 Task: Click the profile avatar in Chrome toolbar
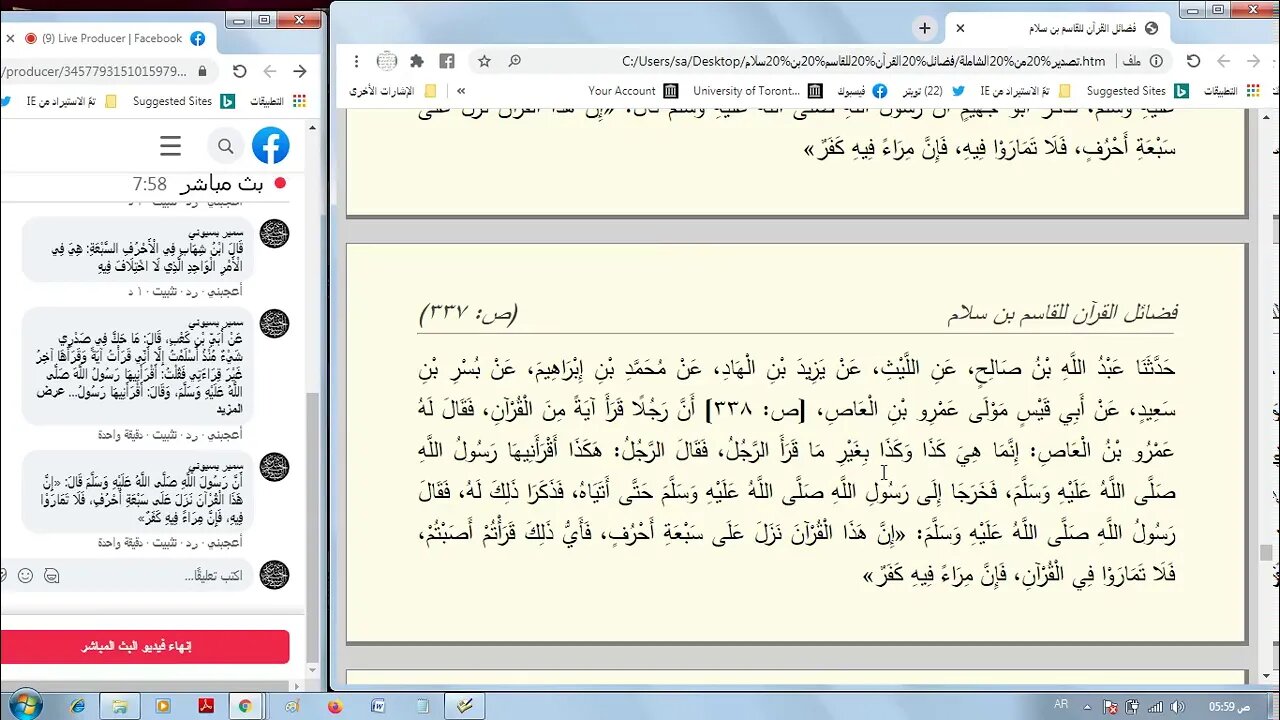coord(387,61)
